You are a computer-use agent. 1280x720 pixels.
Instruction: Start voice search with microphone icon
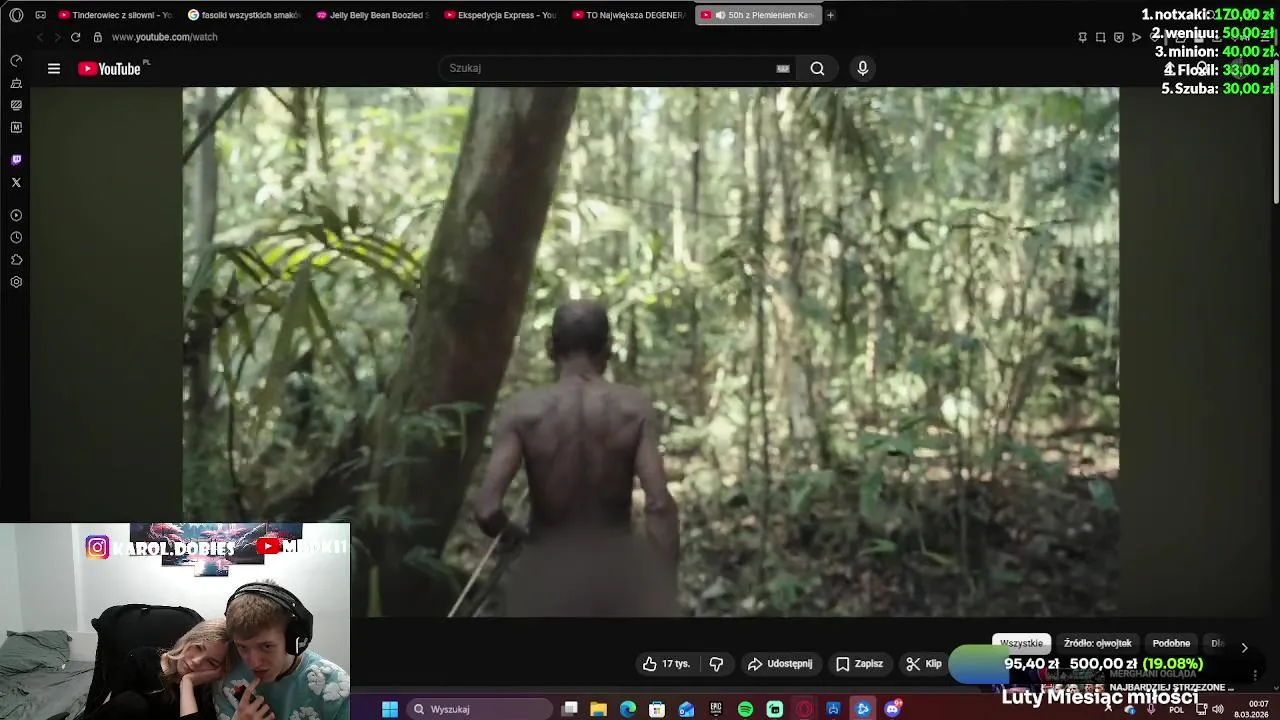(863, 68)
